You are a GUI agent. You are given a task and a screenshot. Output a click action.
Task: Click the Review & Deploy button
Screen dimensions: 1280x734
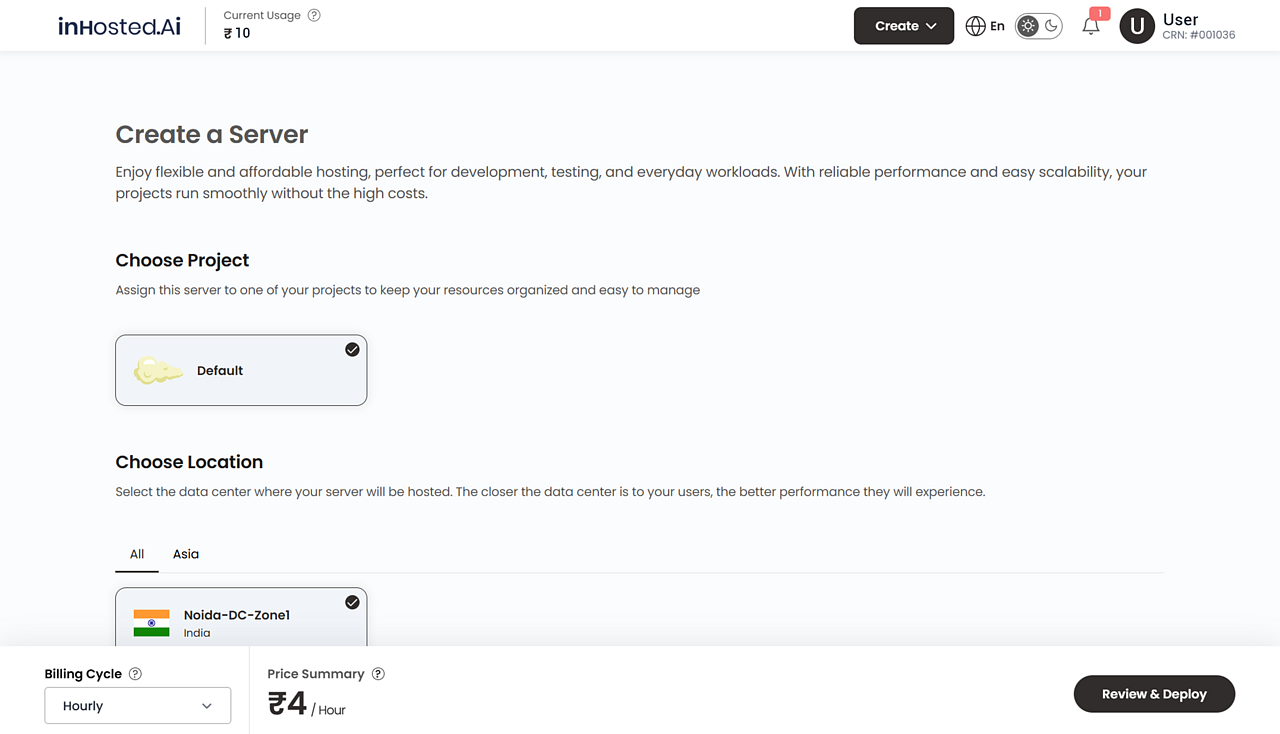(x=1154, y=693)
